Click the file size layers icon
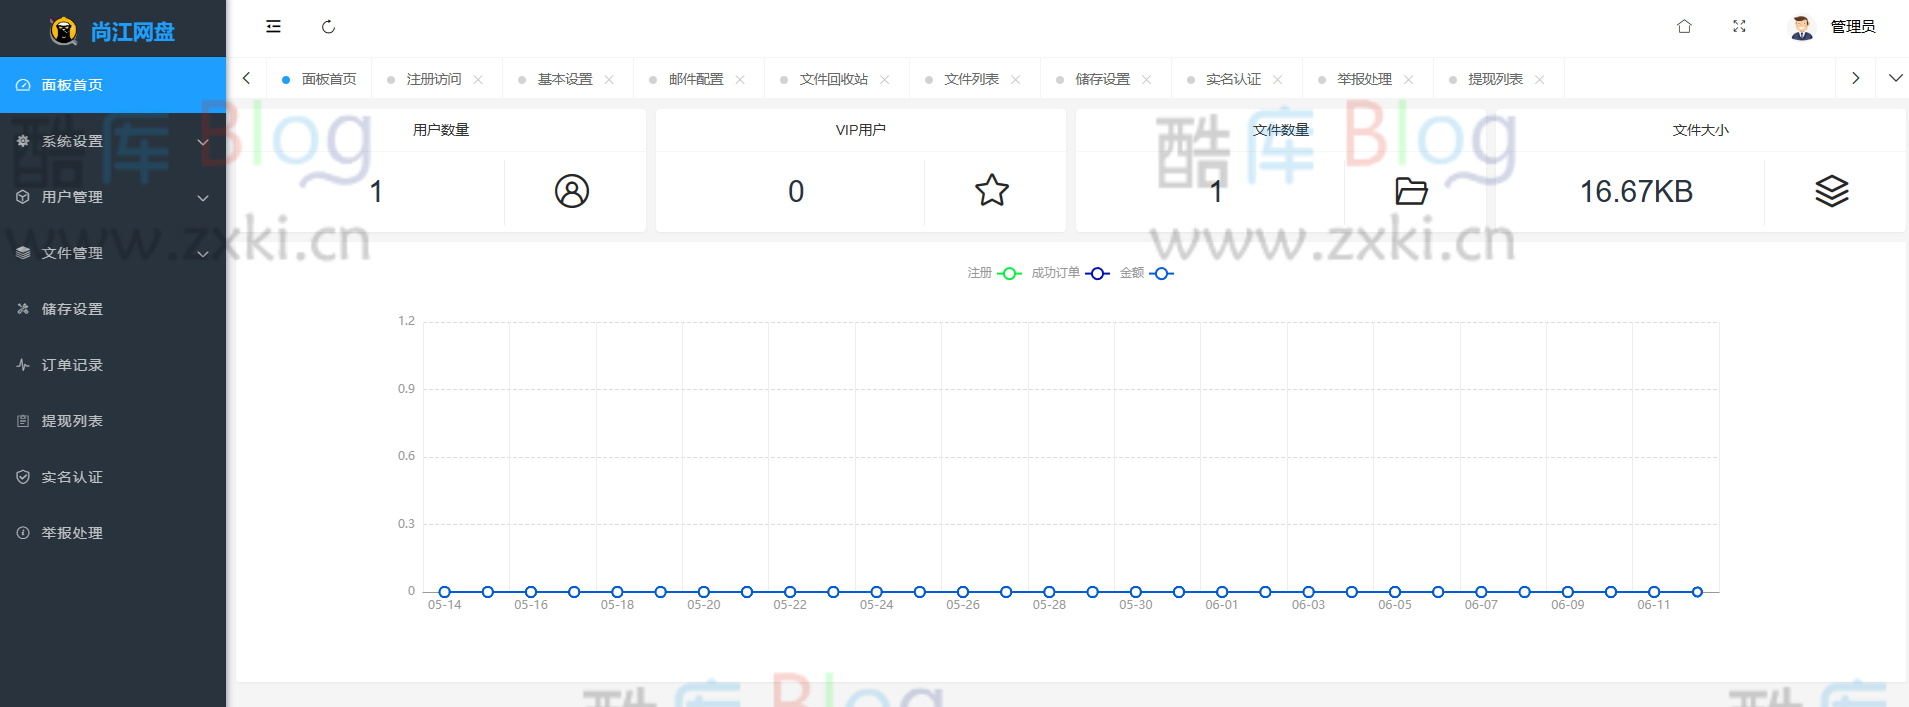1909x707 pixels. [x=1831, y=191]
